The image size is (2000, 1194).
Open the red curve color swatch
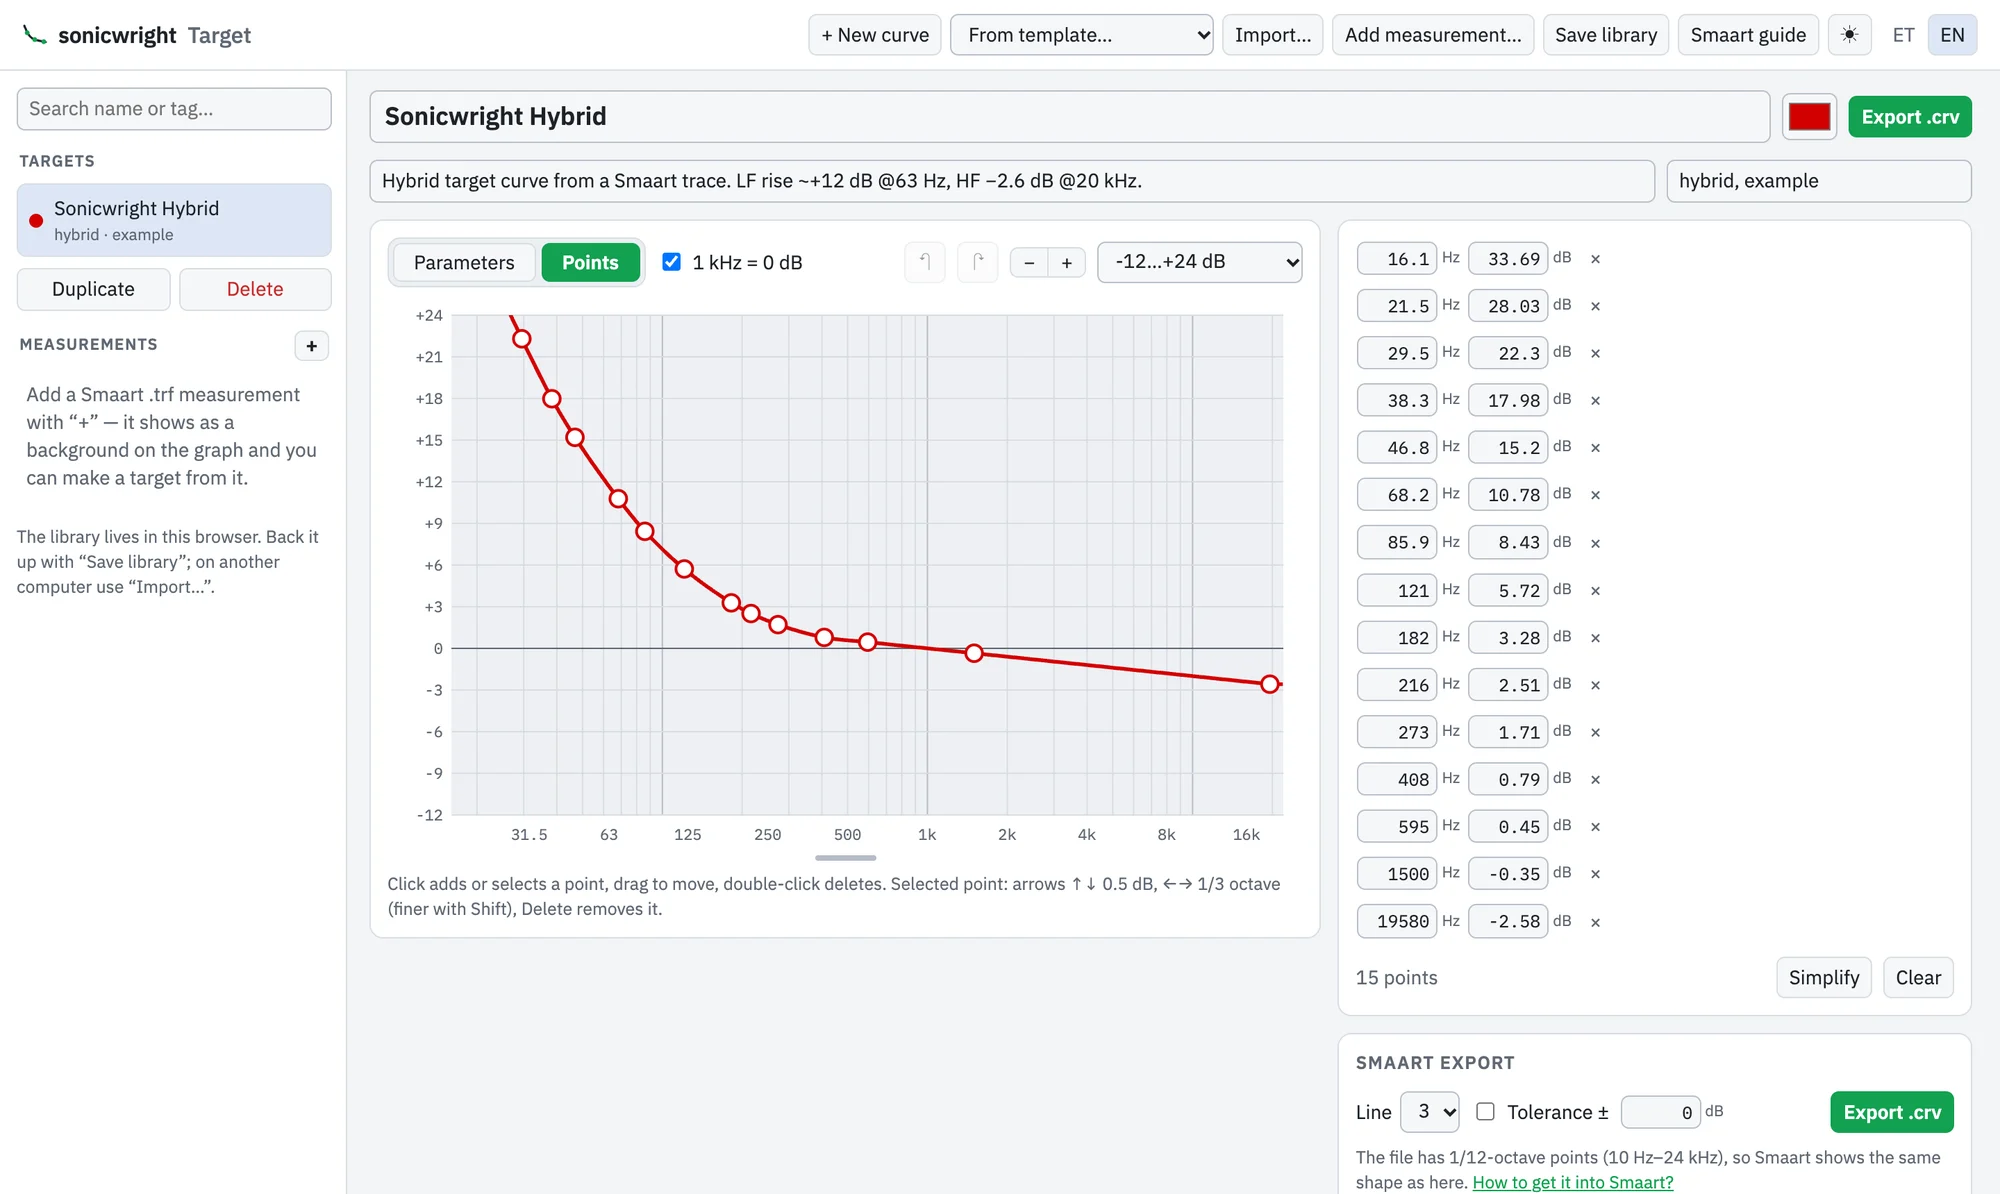point(1809,117)
